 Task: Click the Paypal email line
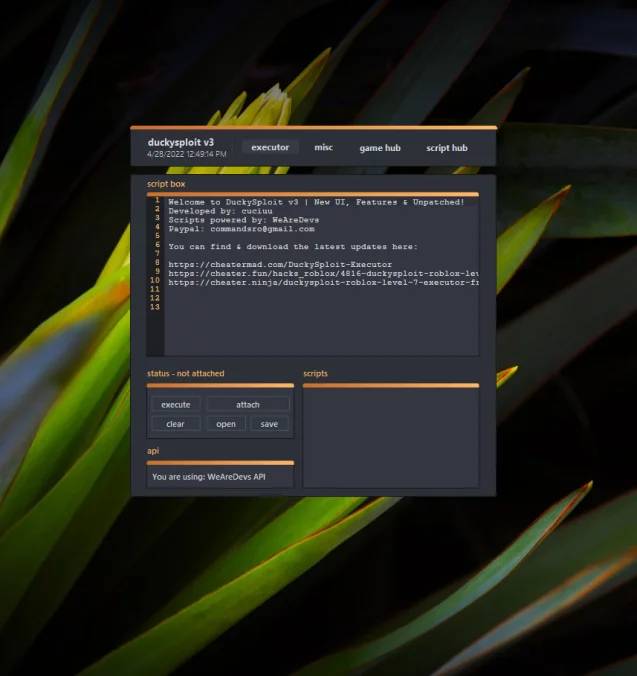click(241, 229)
